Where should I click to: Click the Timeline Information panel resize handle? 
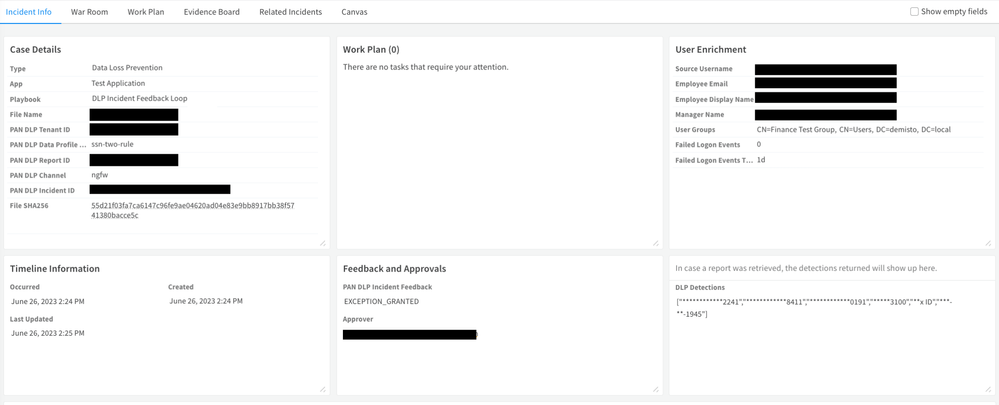point(323,389)
